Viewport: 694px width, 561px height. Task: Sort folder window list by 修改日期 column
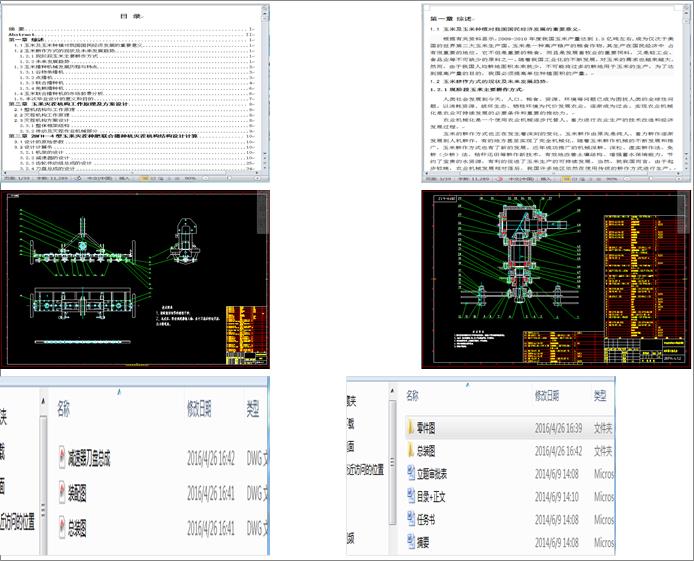point(547,396)
